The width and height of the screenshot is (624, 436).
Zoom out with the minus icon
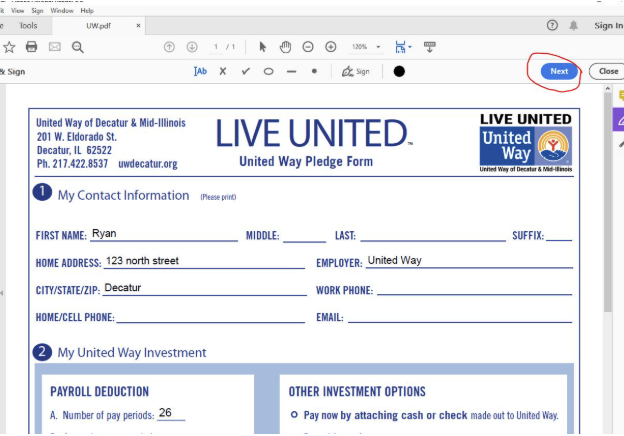pyautogui.click(x=307, y=47)
